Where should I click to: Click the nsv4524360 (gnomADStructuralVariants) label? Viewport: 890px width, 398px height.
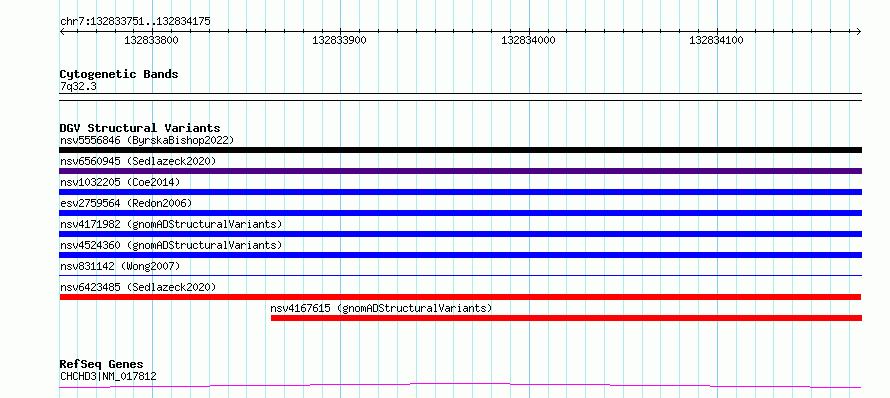click(x=171, y=245)
